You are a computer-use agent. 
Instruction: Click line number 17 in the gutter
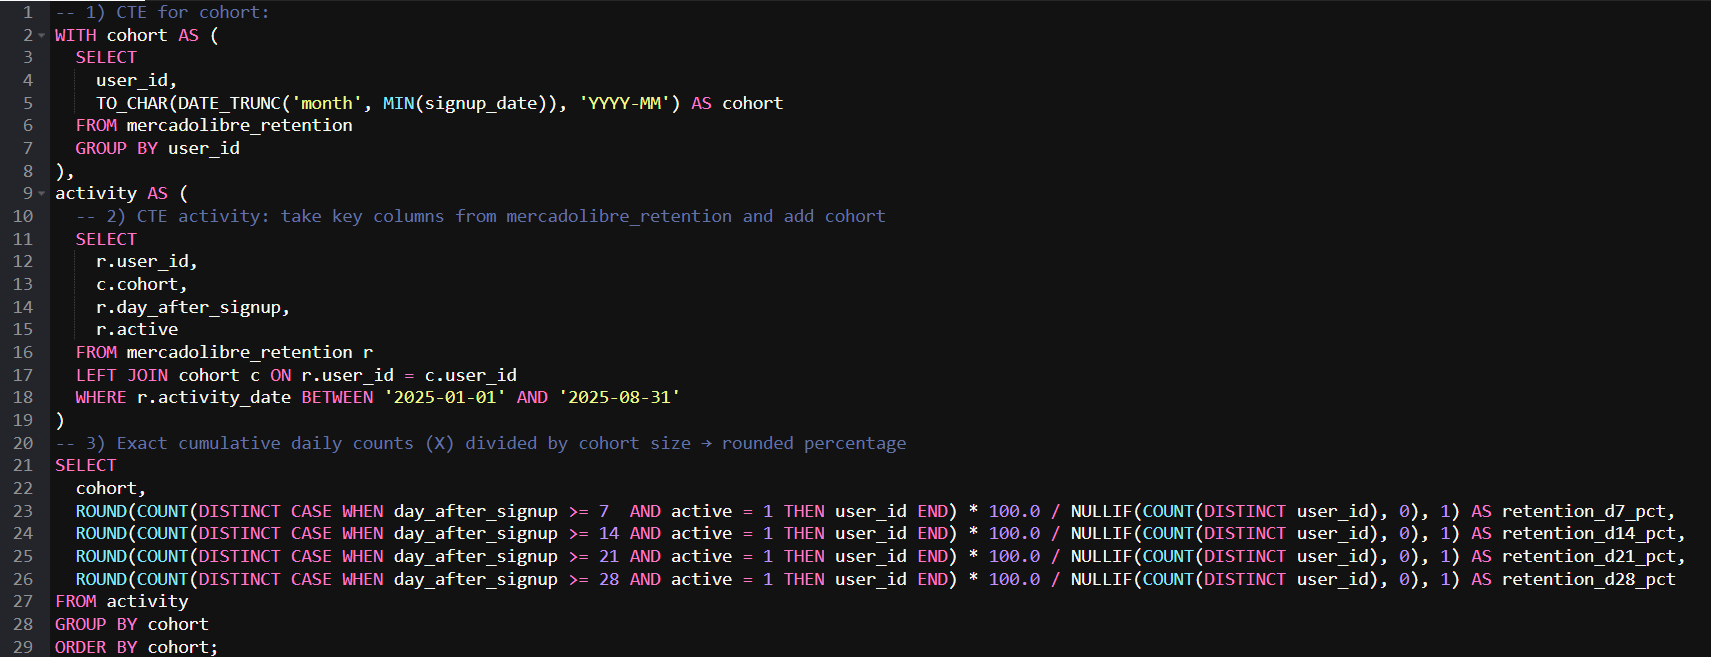[x=23, y=375]
